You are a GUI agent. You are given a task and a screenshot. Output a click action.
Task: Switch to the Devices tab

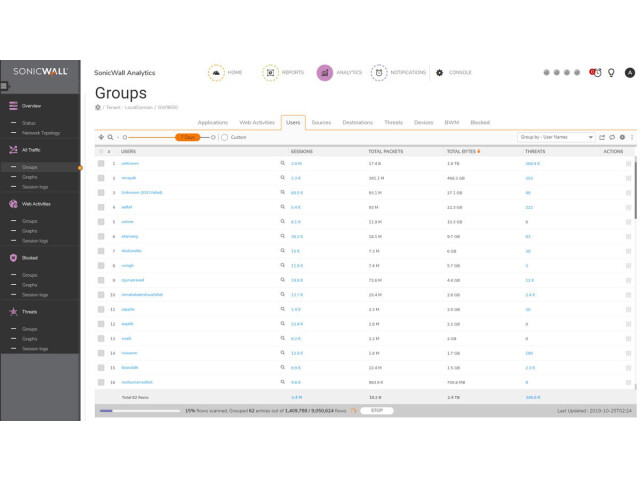[423, 122]
